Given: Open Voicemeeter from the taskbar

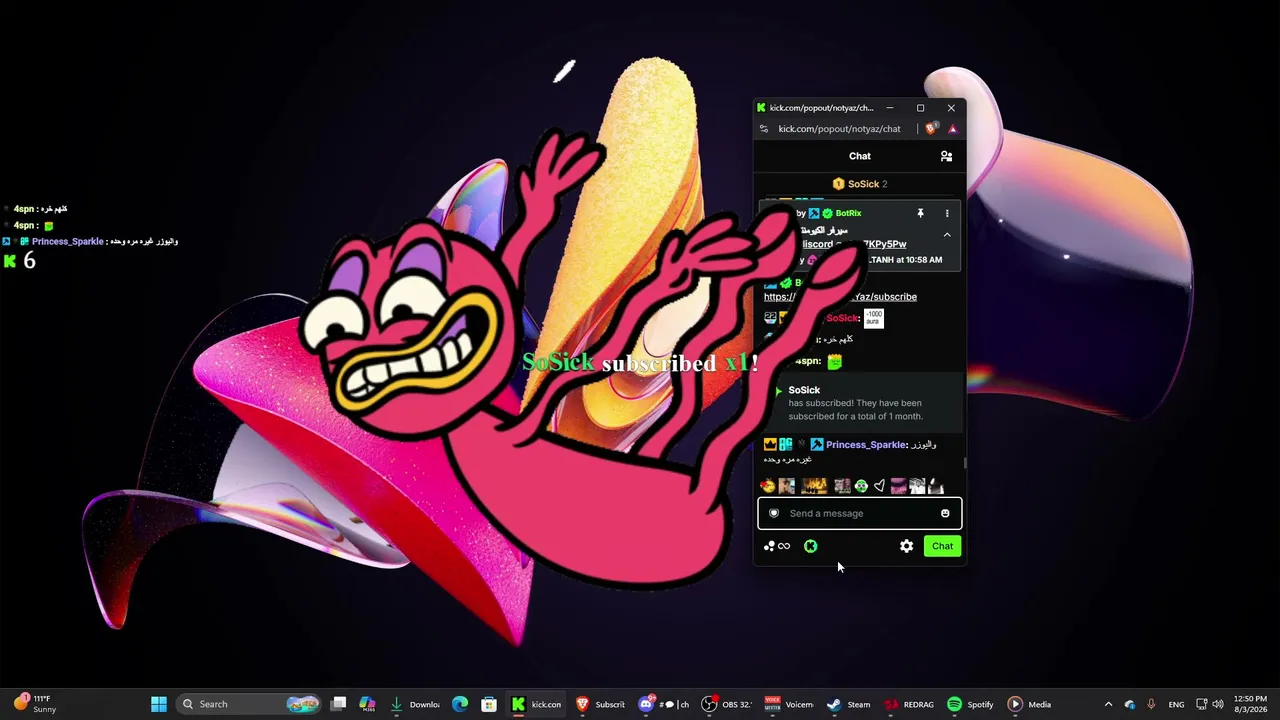Looking at the screenshot, I should (790, 704).
